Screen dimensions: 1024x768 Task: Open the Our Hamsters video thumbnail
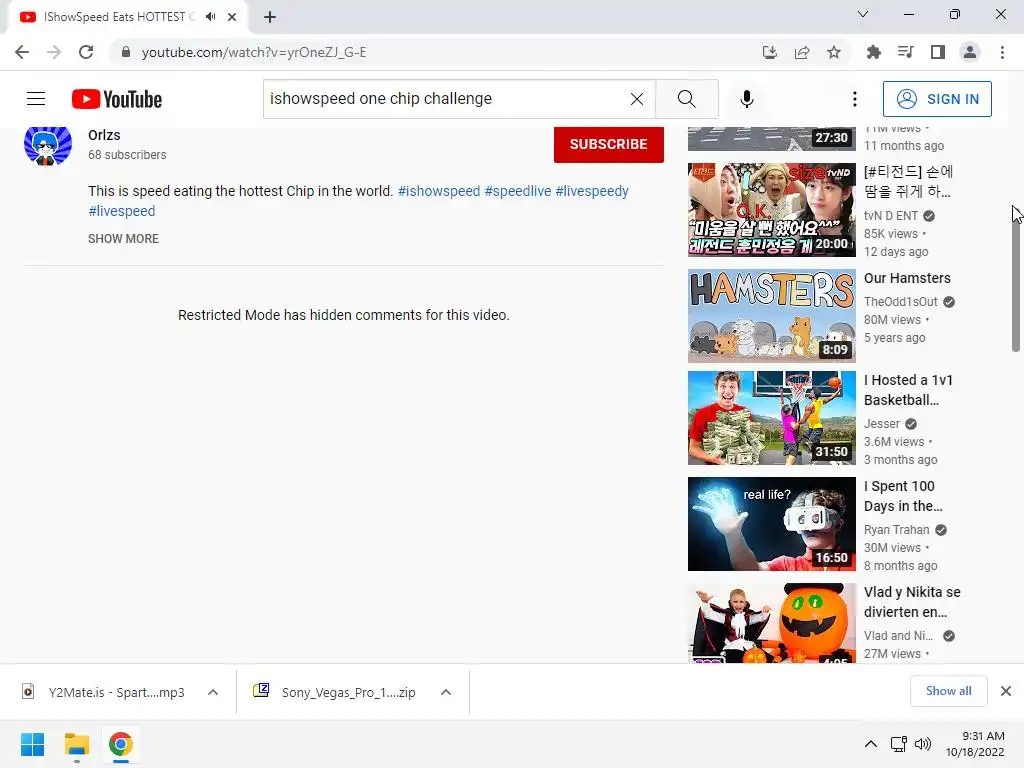pos(771,316)
